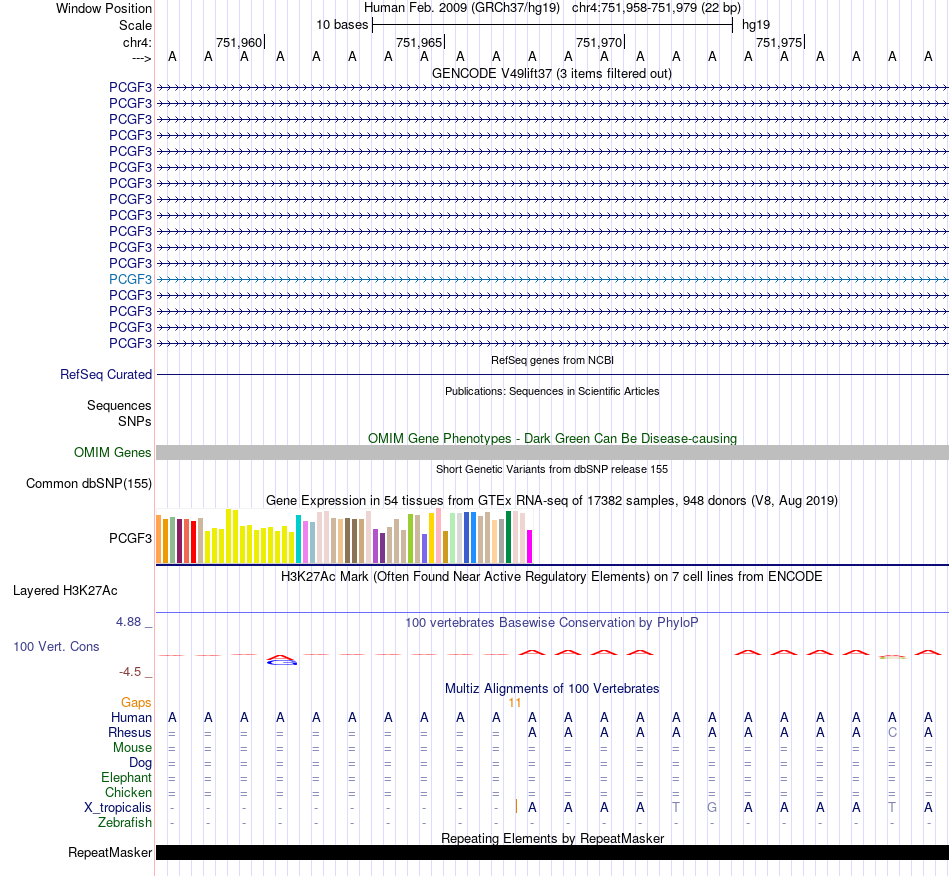Click the 10 bases scale bar
950x876 pixels.
coord(553,25)
